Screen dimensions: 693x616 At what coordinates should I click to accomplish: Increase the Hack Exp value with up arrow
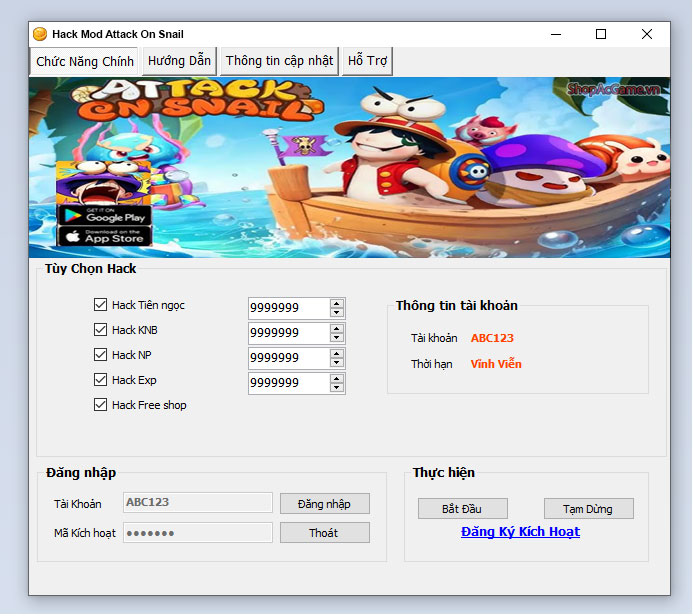[337, 379]
